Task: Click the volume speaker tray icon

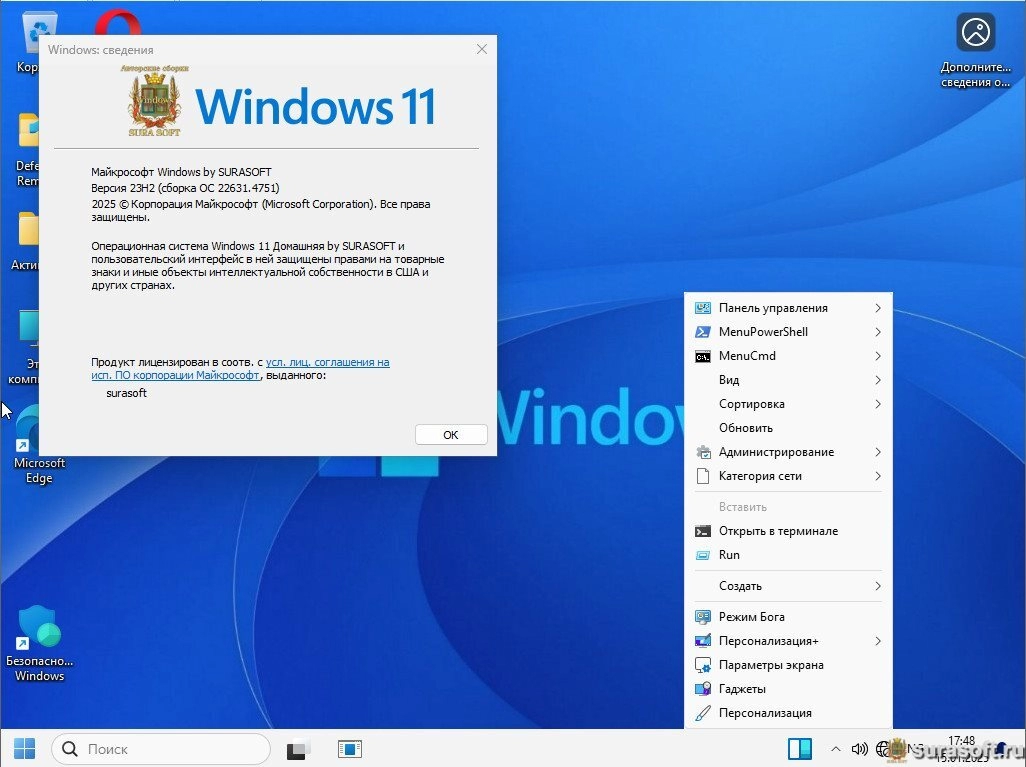Action: click(858, 748)
